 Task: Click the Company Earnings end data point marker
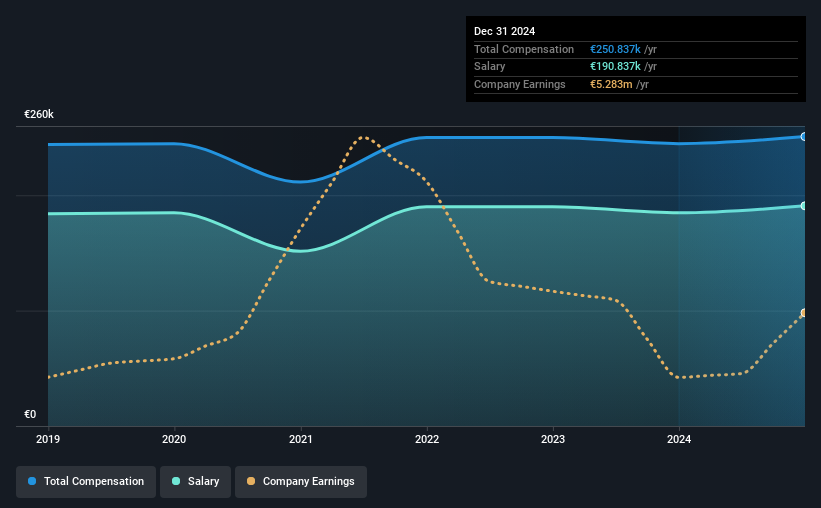pos(804,313)
